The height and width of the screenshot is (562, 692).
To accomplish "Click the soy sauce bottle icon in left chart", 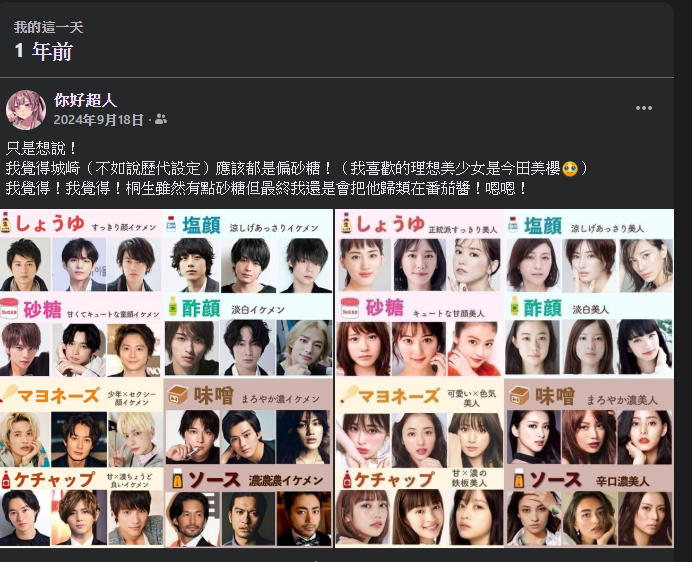I will [6, 223].
